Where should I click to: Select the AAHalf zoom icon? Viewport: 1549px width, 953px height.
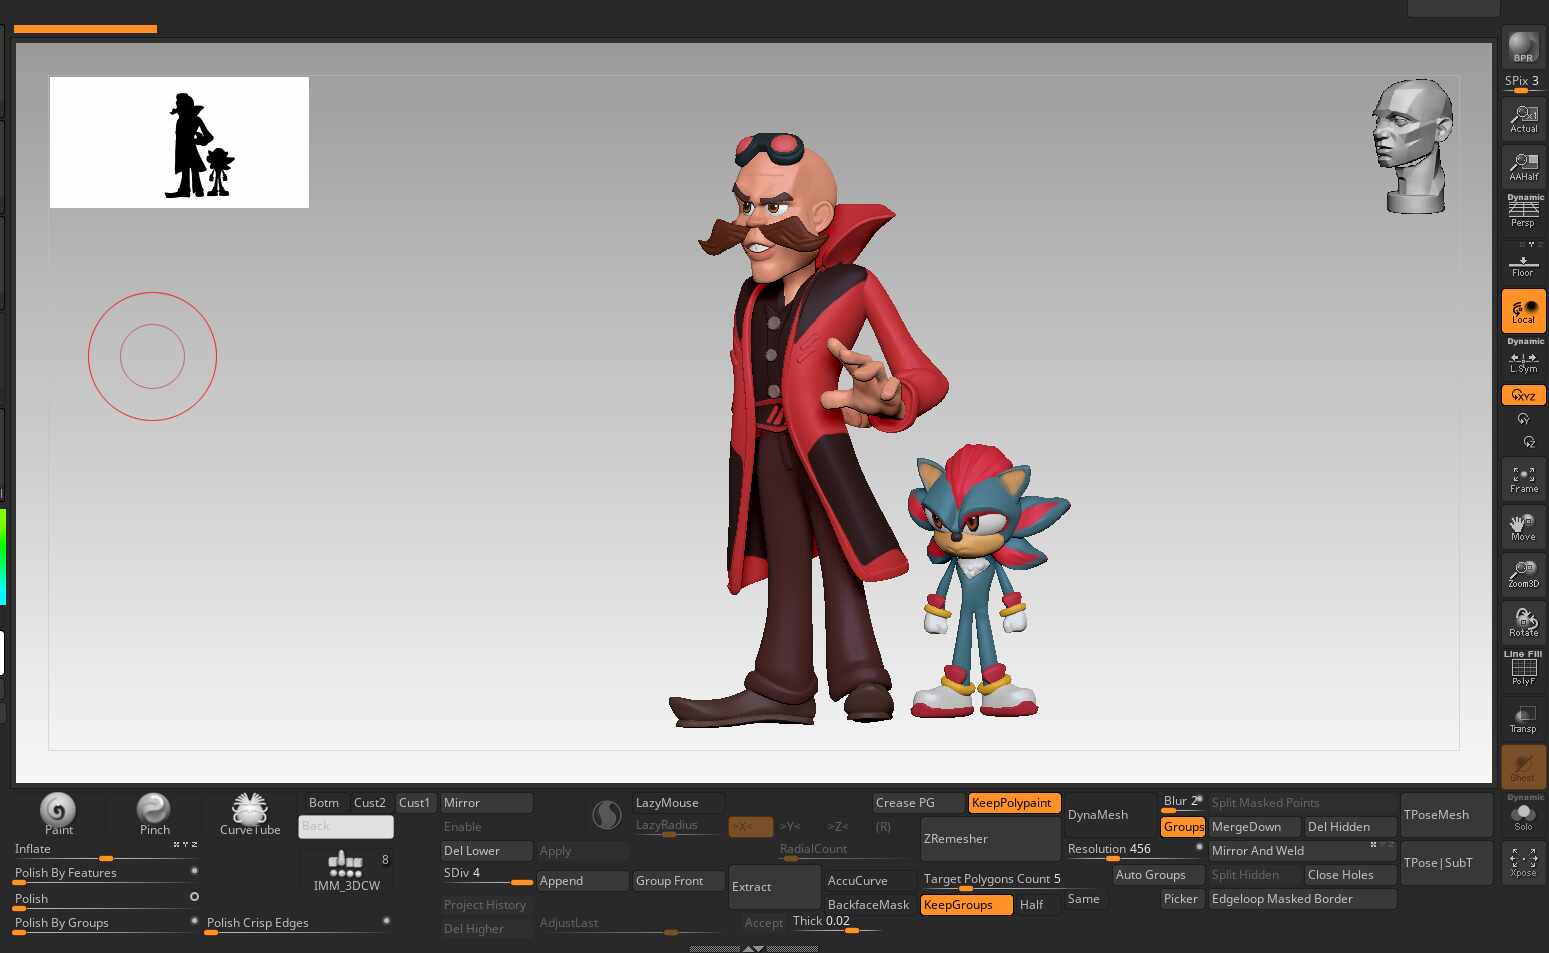click(x=1523, y=166)
